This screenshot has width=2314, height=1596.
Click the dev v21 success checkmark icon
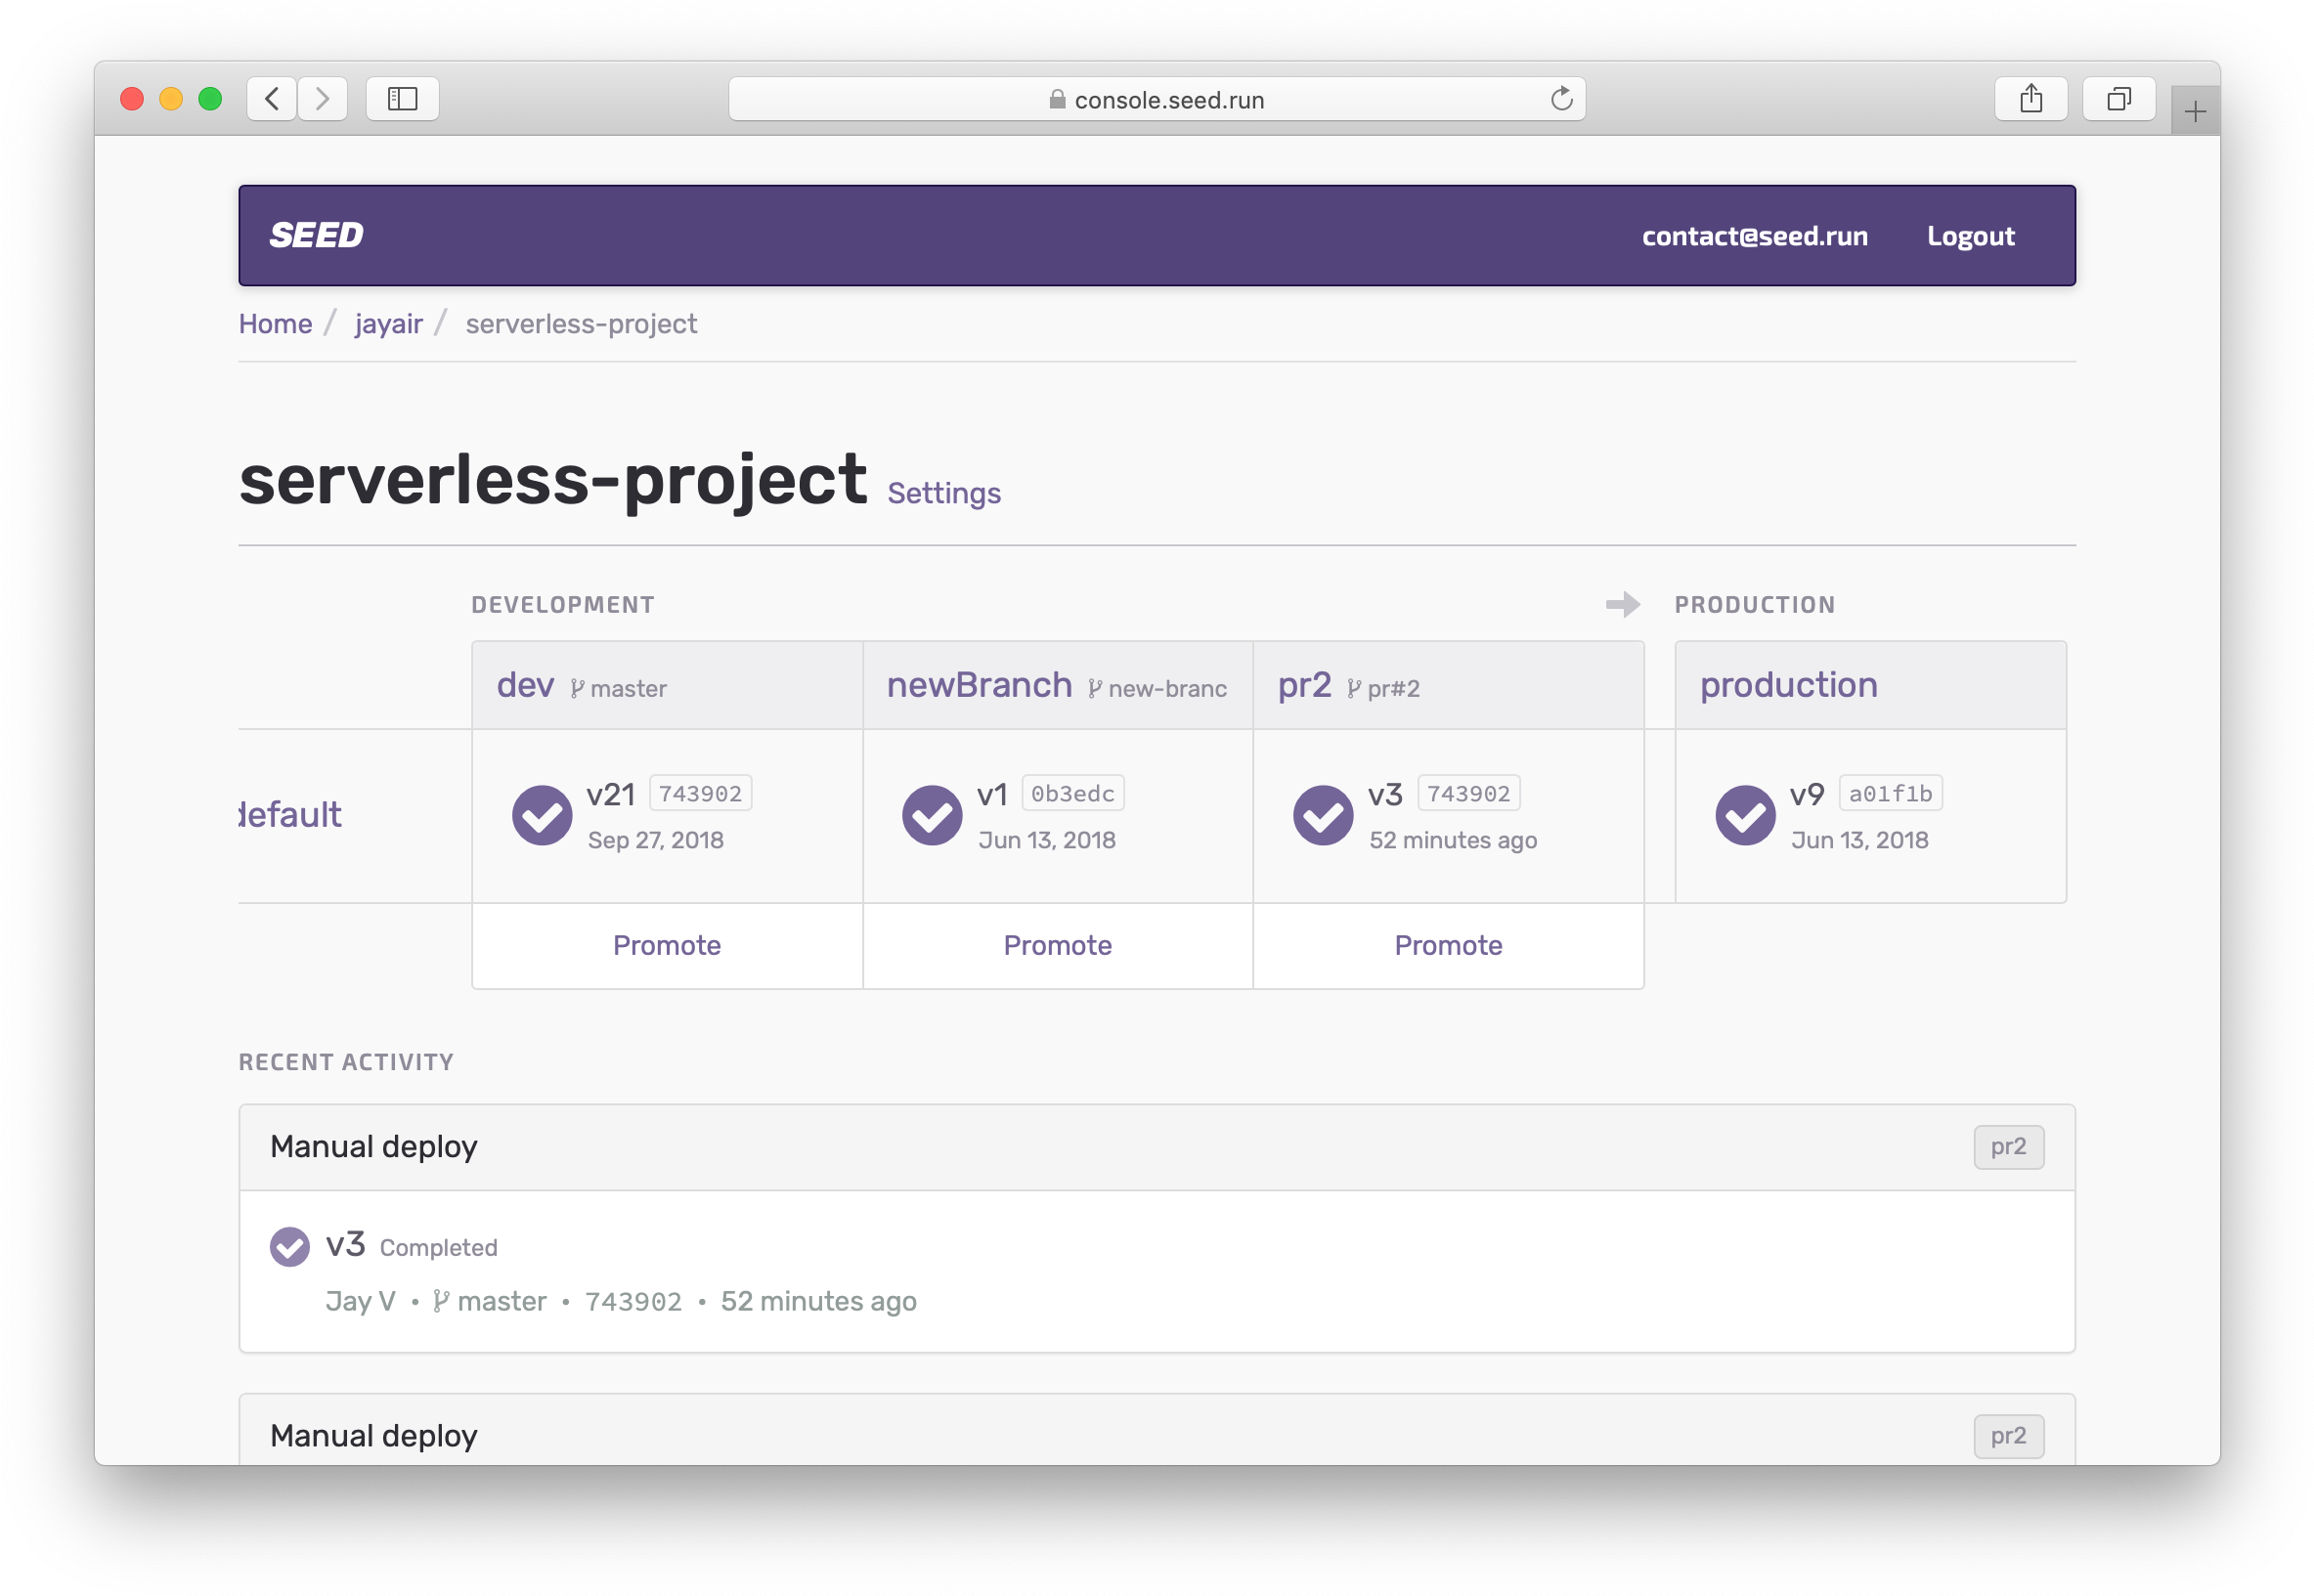pos(542,815)
